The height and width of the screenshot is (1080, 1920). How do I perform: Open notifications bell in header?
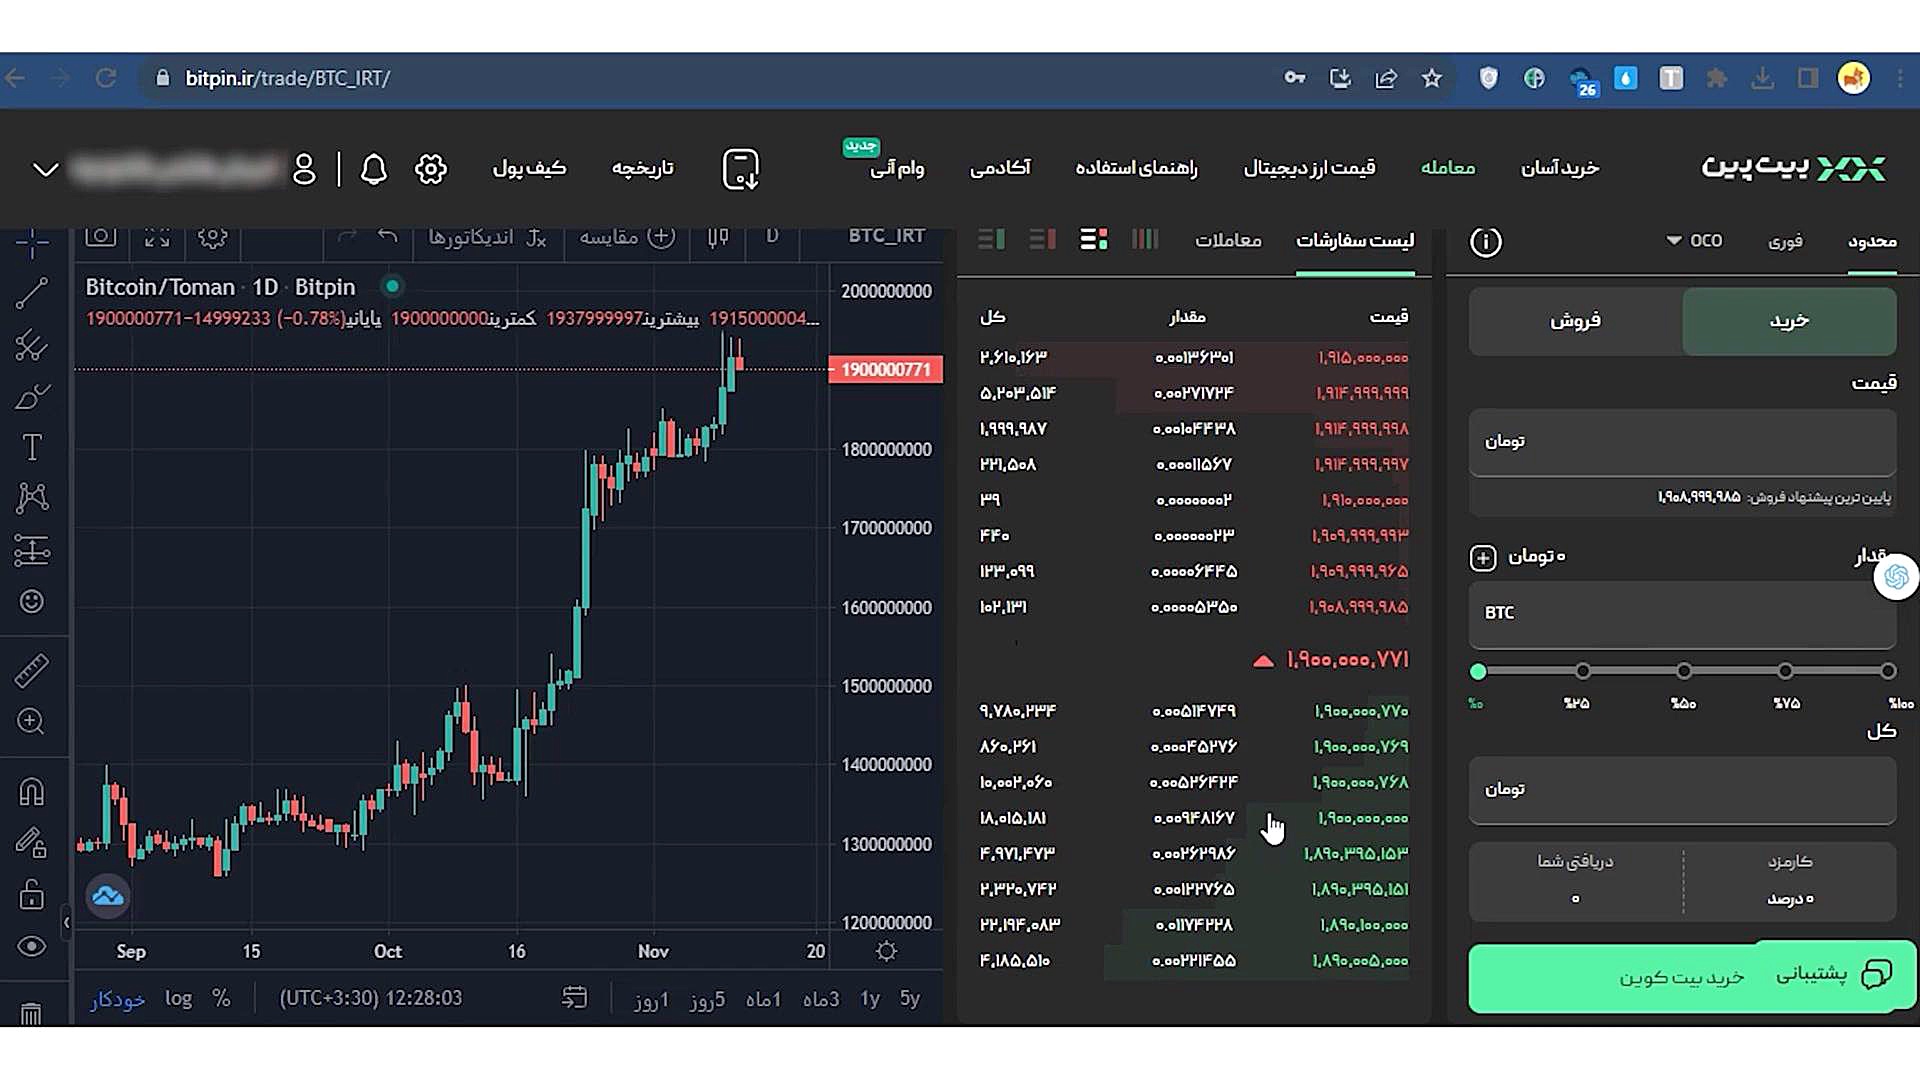coord(374,169)
